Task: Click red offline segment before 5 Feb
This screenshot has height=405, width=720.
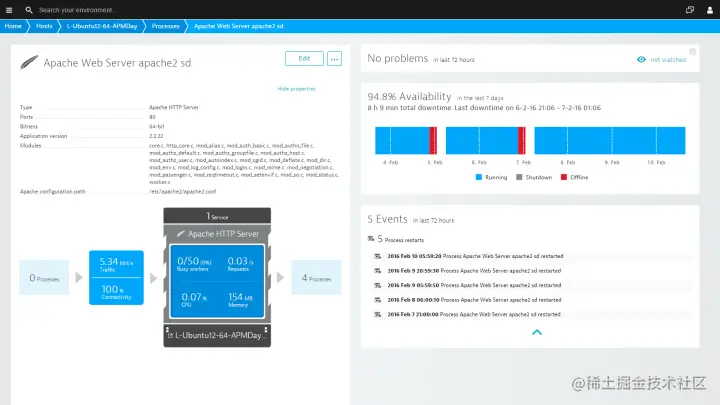Action: point(433,141)
